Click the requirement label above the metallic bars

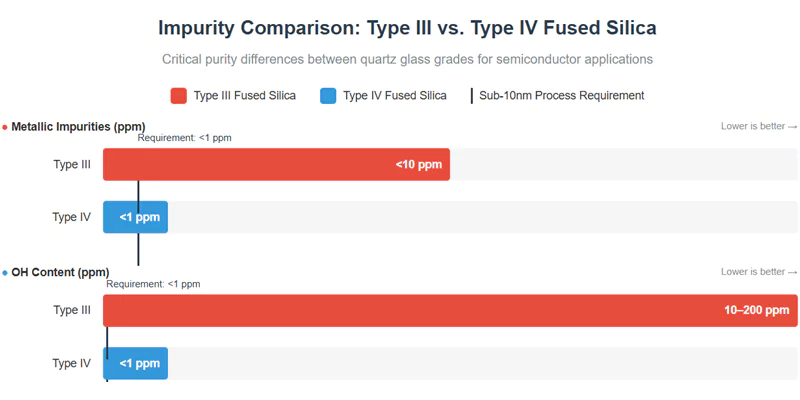point(184,138)
